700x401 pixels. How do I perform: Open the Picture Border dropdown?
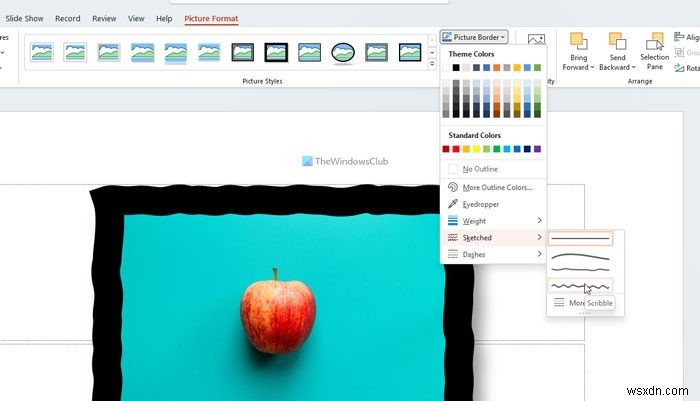tap(474, 37)
